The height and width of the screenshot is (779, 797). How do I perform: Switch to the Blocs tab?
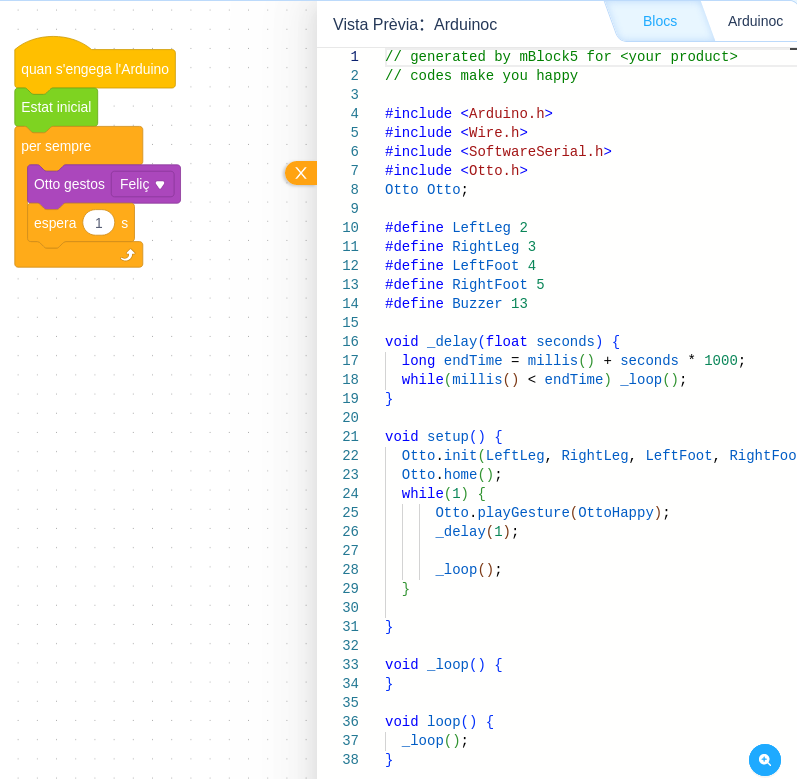pos(659,21)
